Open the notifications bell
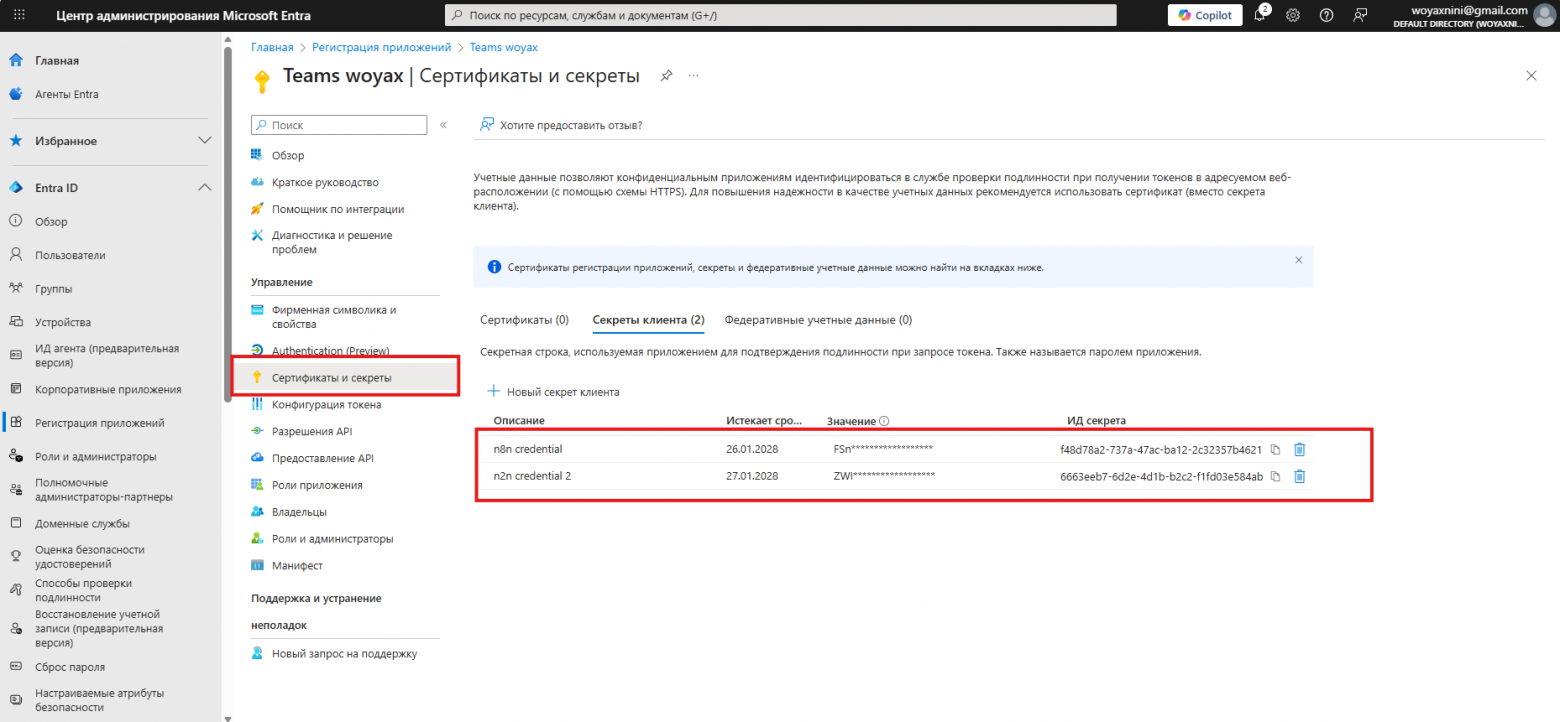Image resolution: width=1560 pixels, height=722 pixels. (1259, 15)
